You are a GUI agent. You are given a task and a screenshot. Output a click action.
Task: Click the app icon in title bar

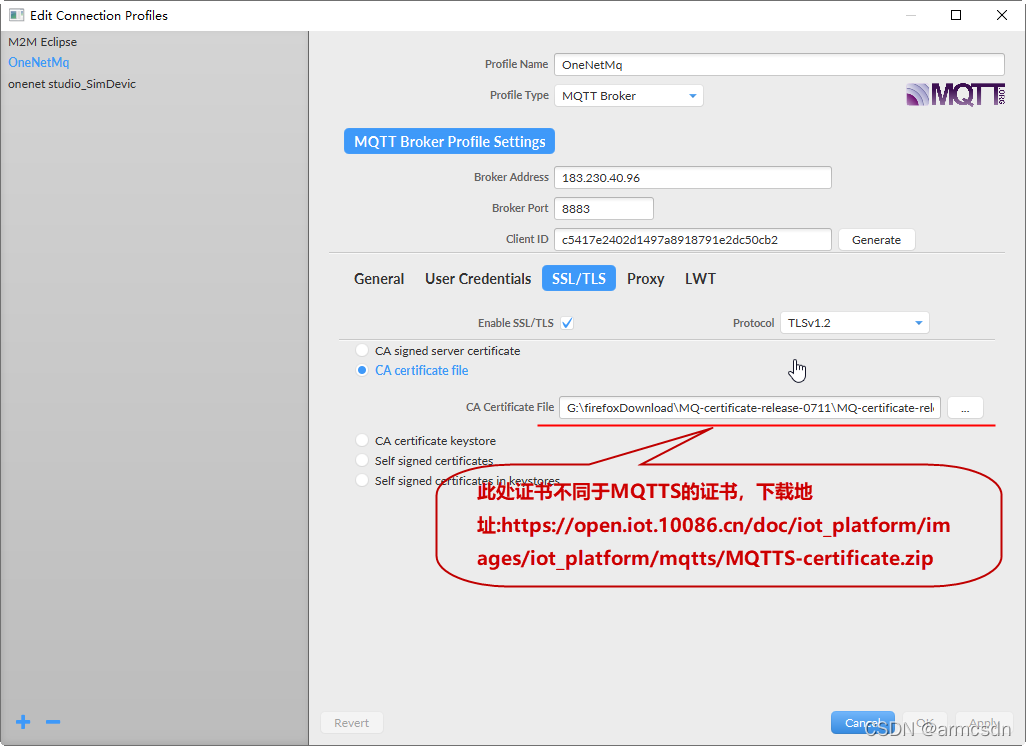point(16,15)
